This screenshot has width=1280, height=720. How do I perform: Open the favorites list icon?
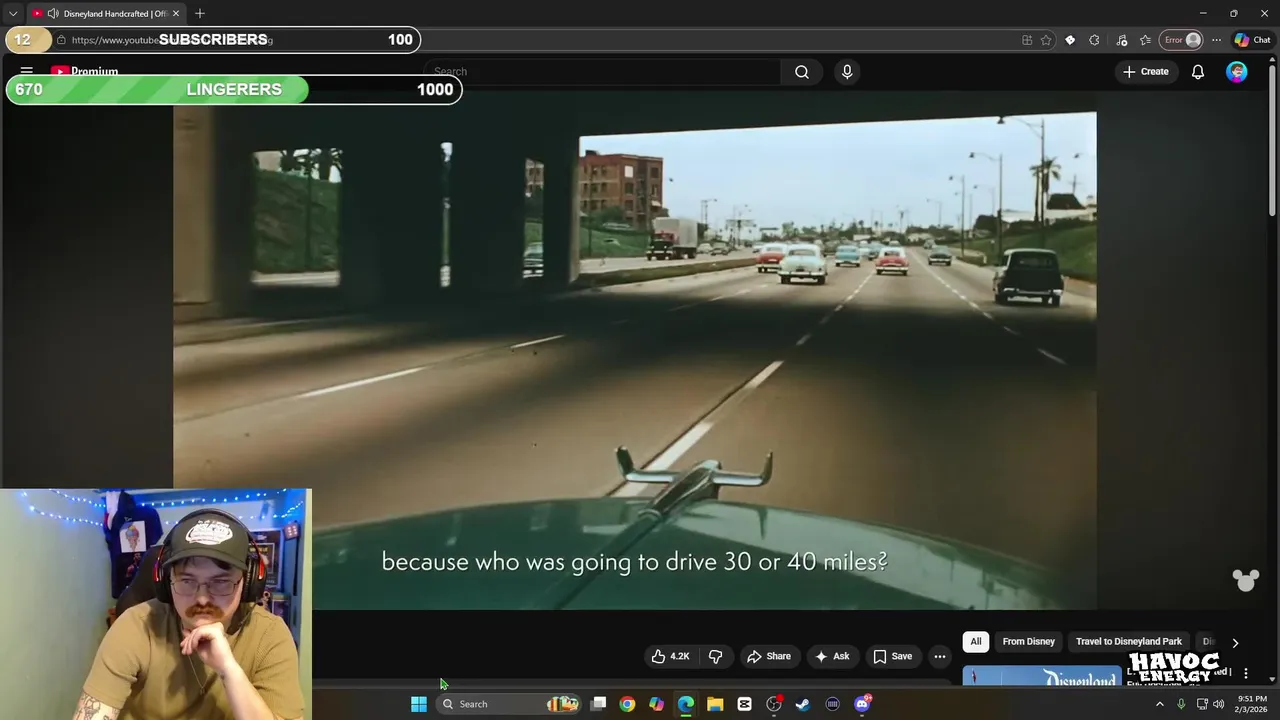pos(1145,40)
